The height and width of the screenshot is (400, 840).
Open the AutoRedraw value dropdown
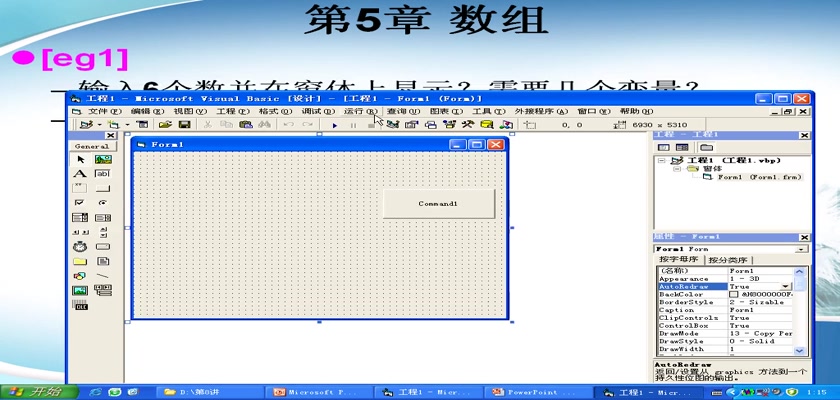point(785,287)
